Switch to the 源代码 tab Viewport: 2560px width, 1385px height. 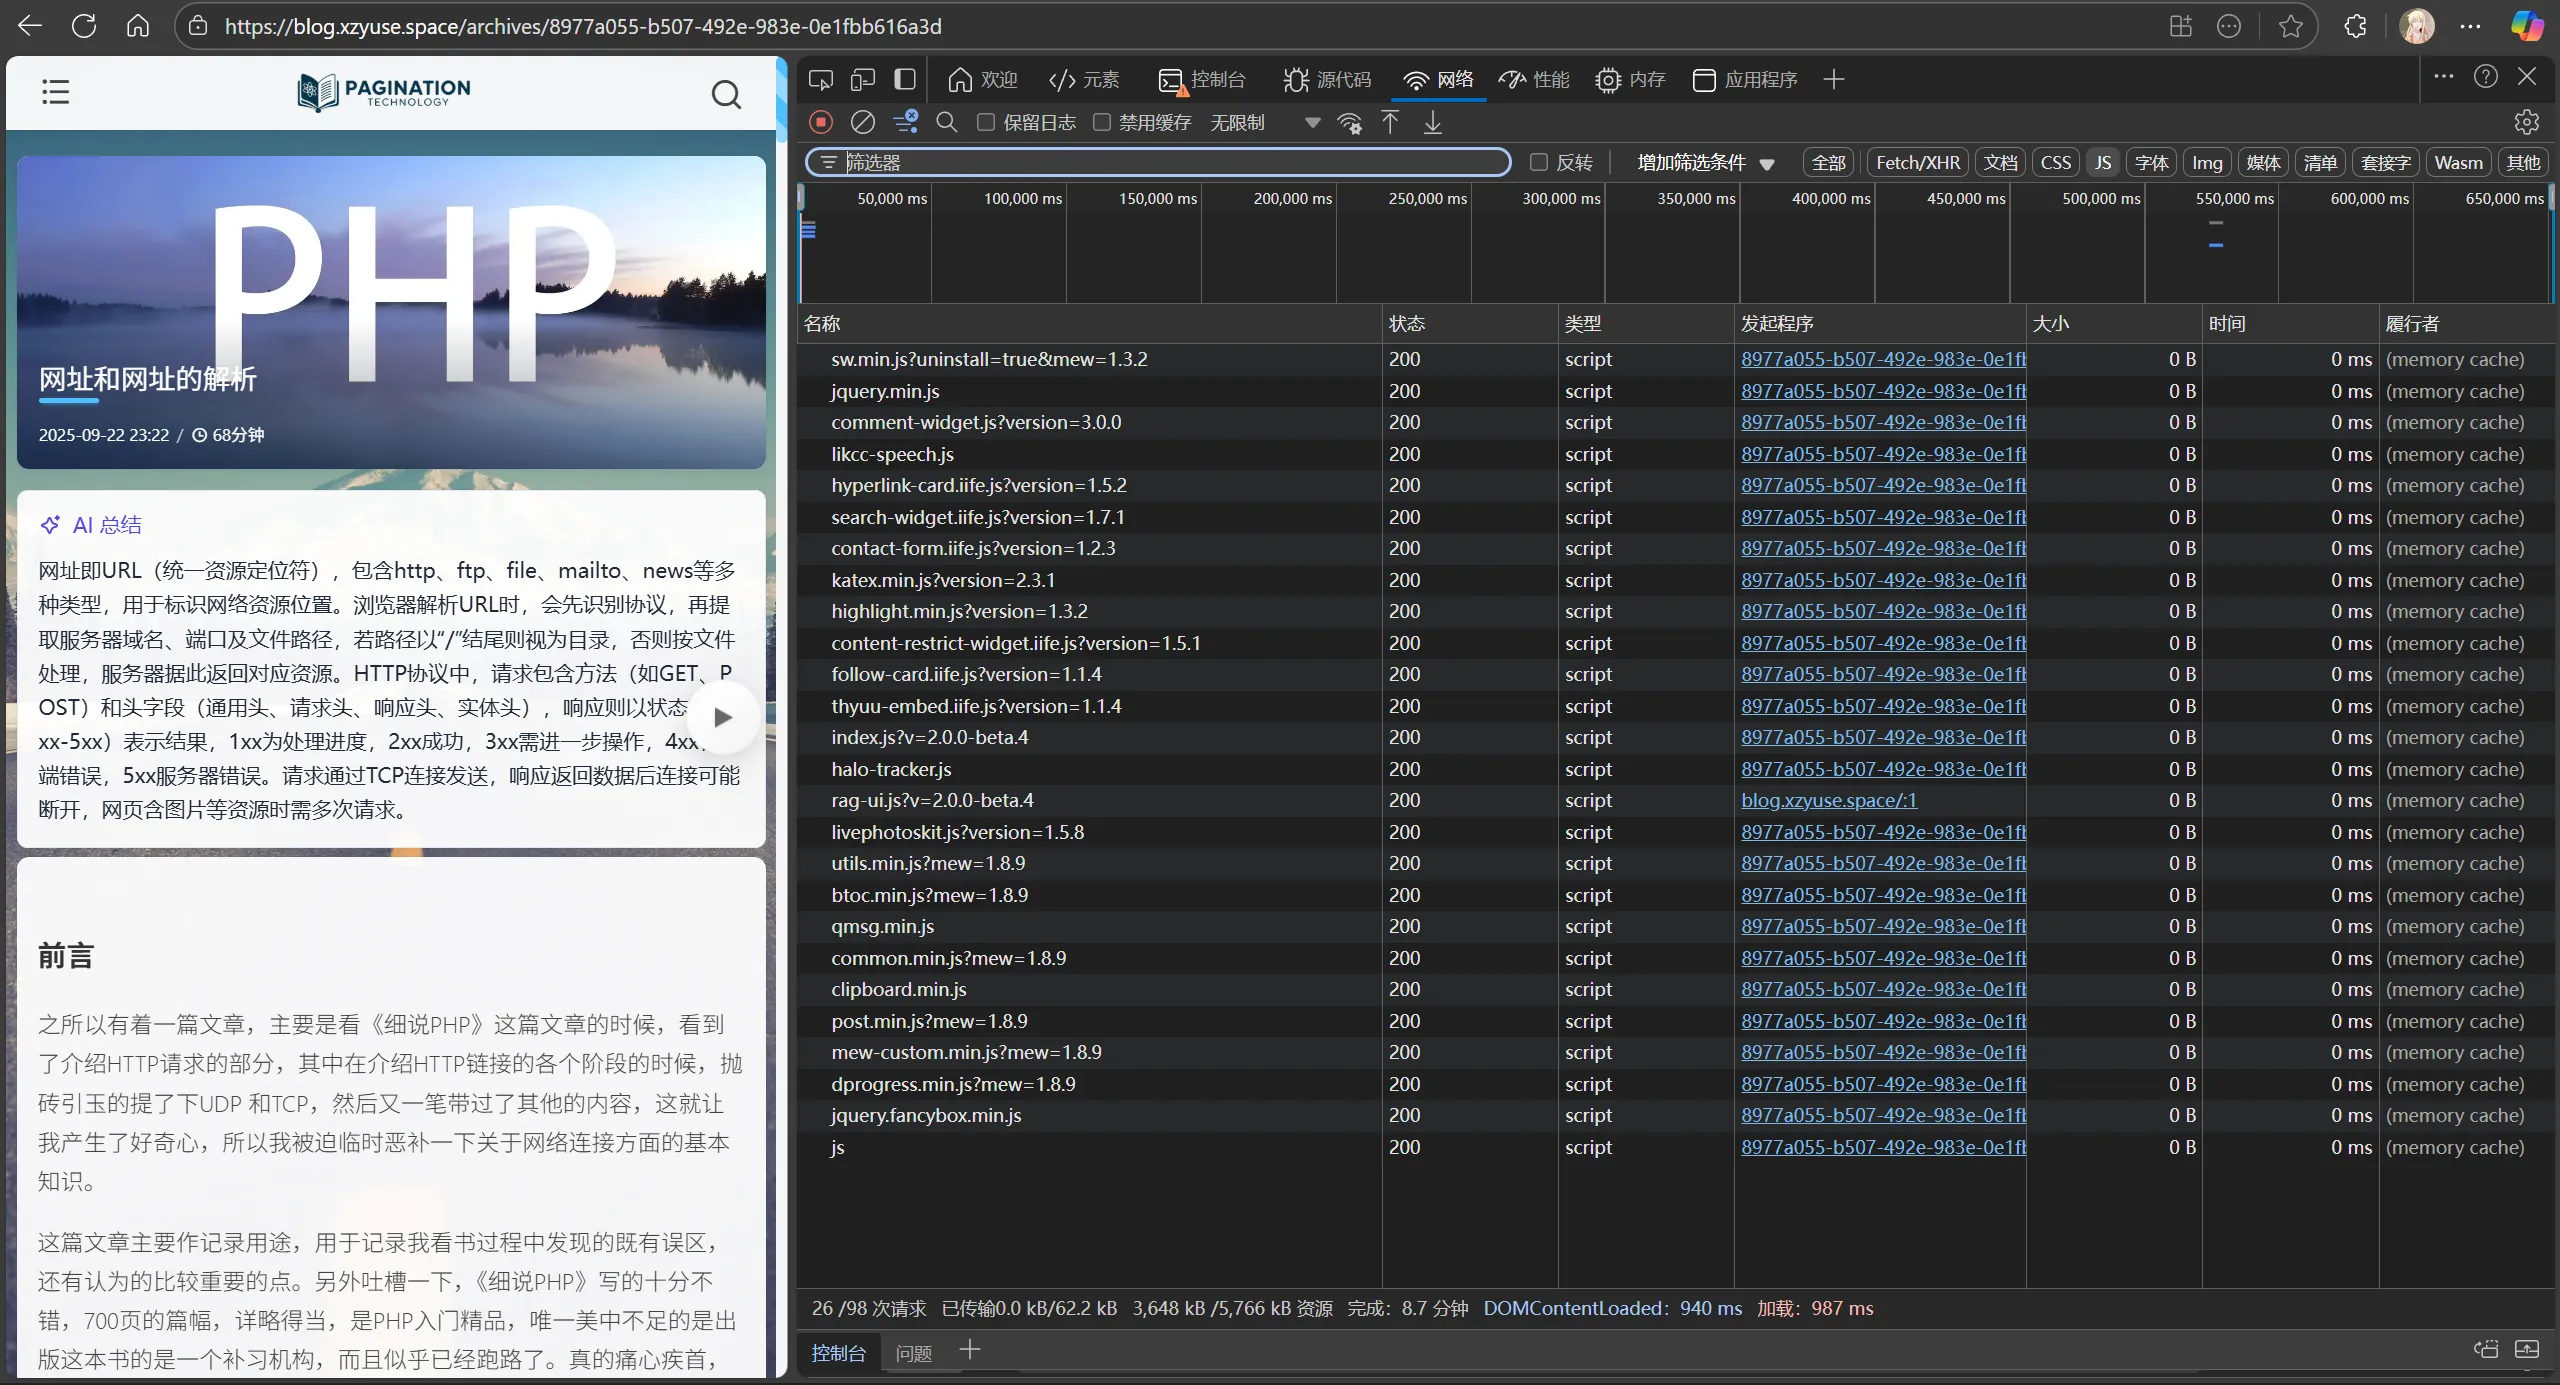(1328, 79)
